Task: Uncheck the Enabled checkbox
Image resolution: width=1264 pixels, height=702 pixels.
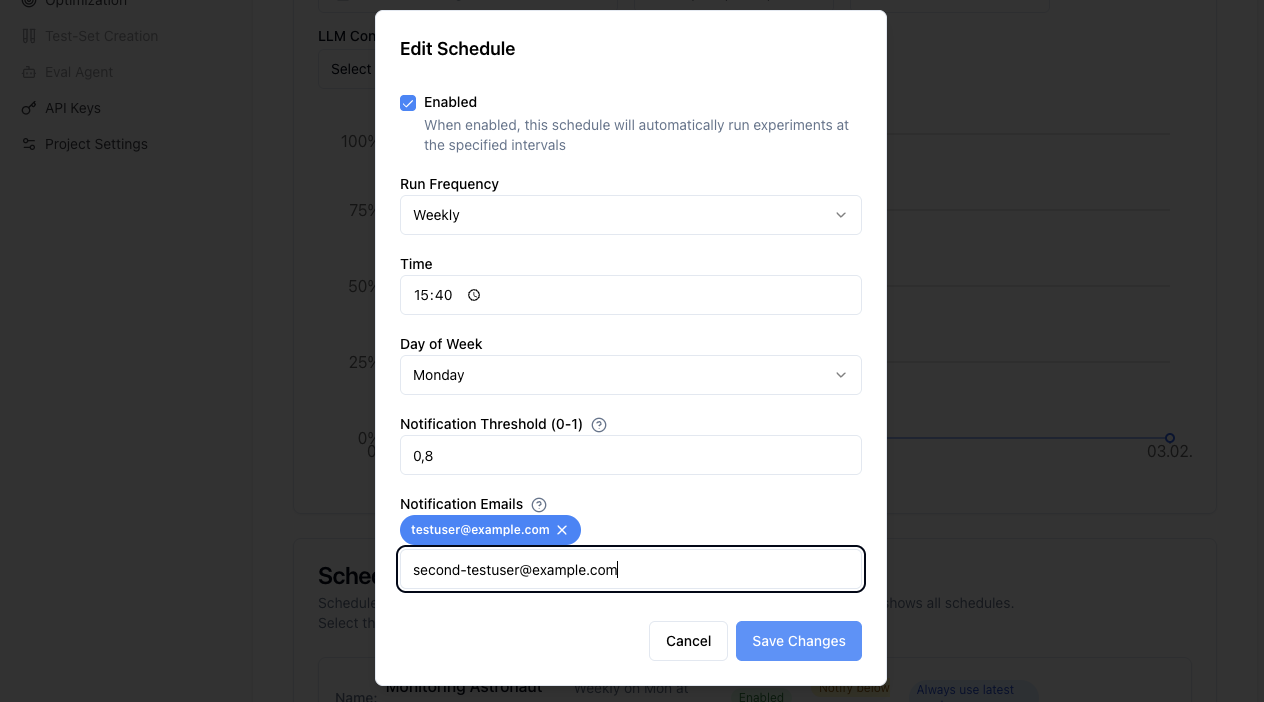Action: pyautogui.click(x=408, y=103)
